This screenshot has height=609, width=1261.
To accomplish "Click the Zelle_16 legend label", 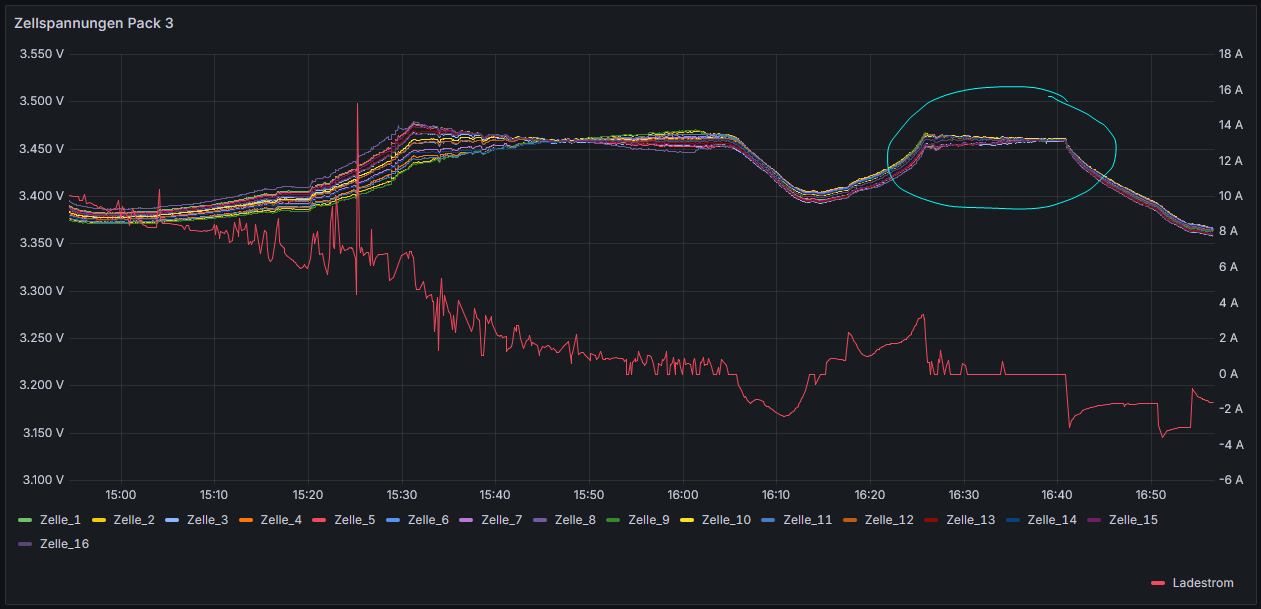I will tap(64, 544).
